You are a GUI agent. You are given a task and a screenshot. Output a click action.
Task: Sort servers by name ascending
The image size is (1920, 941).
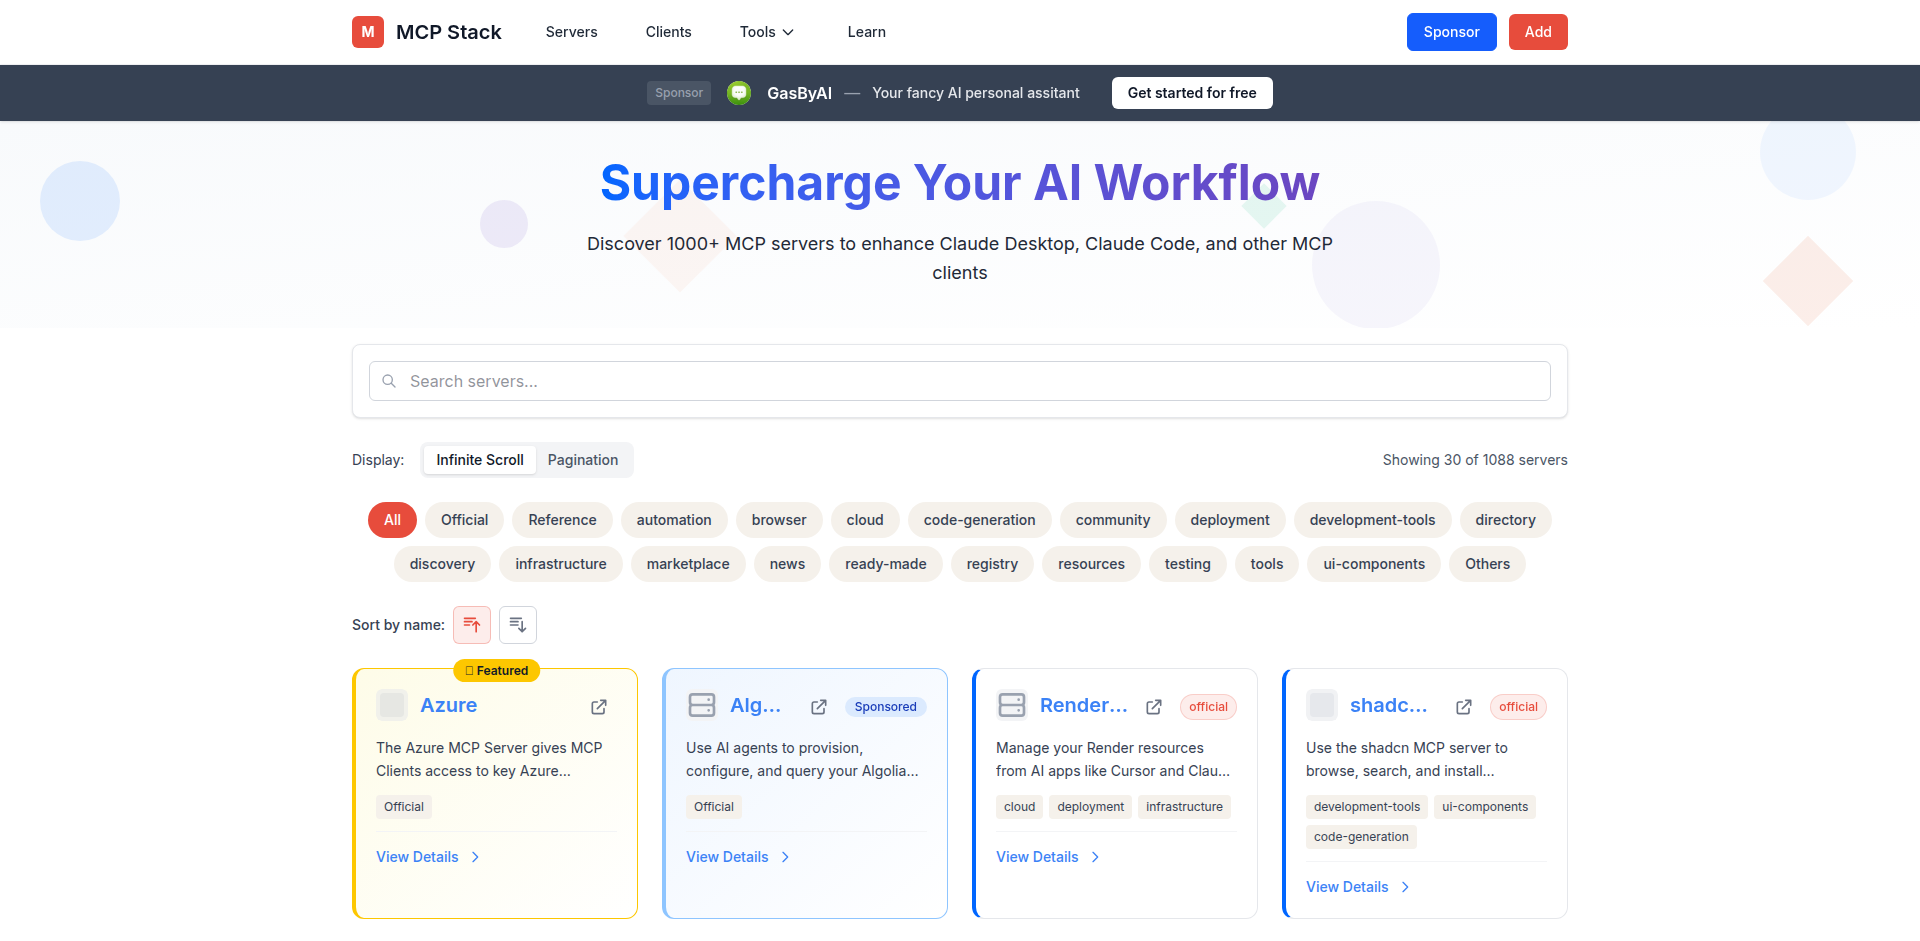pyautogui.click(x=472, y=625)
